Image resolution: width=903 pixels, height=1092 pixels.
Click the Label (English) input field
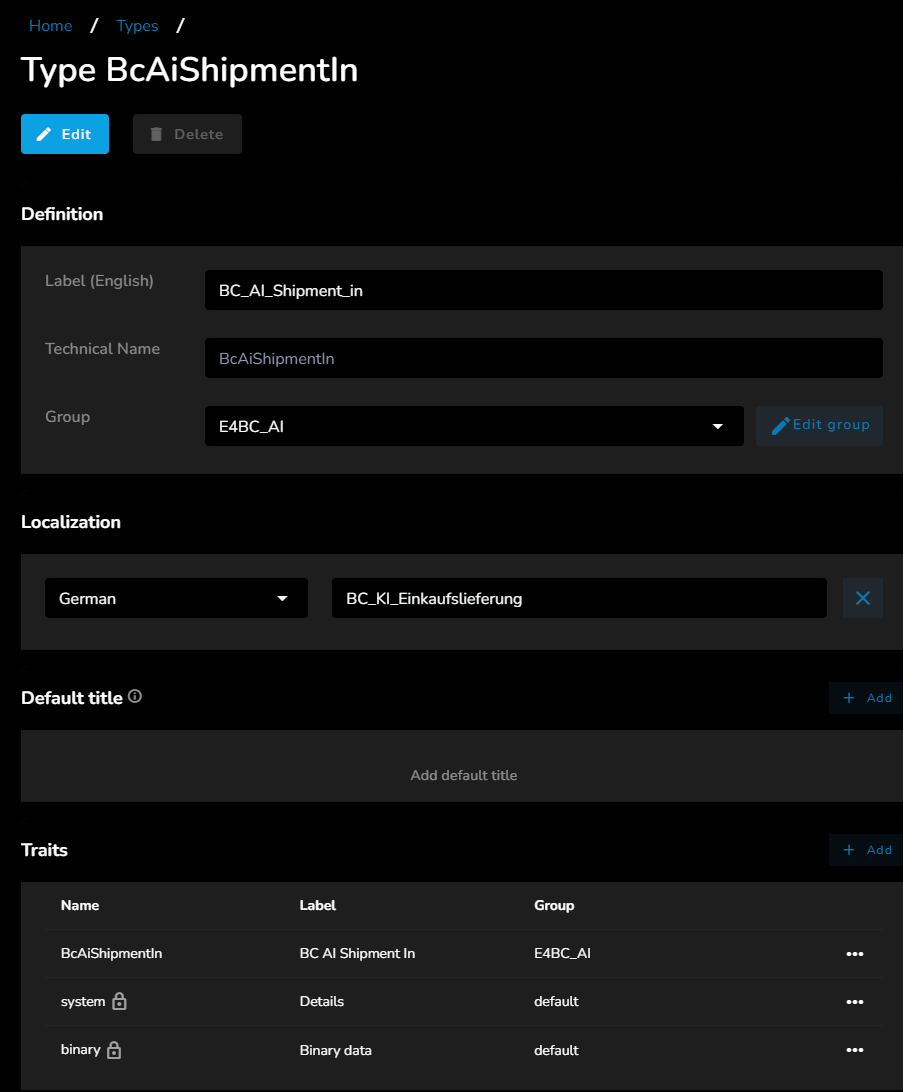(543, 290)
